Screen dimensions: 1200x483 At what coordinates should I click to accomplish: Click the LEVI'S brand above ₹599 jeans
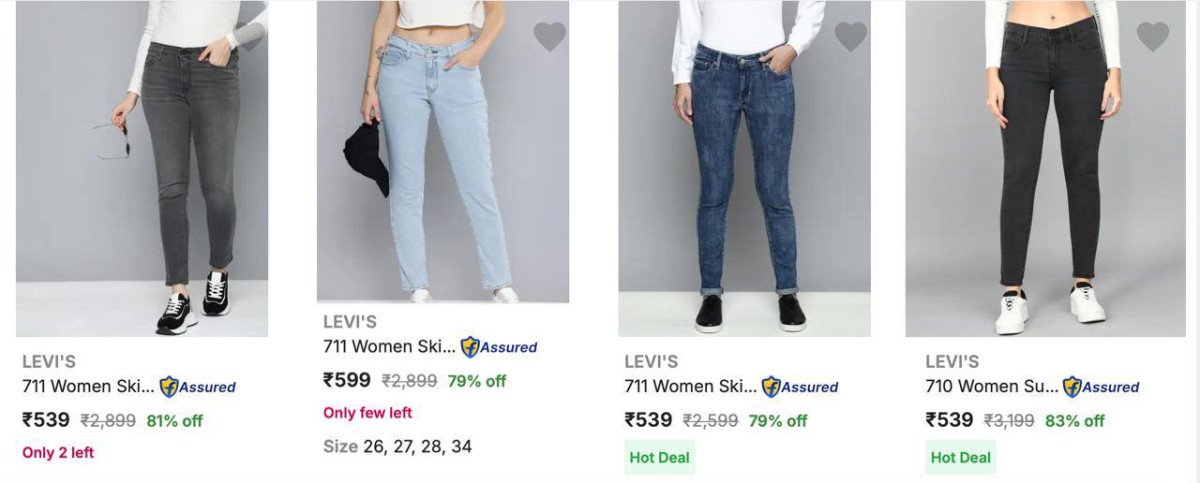(x=350, y=322)
